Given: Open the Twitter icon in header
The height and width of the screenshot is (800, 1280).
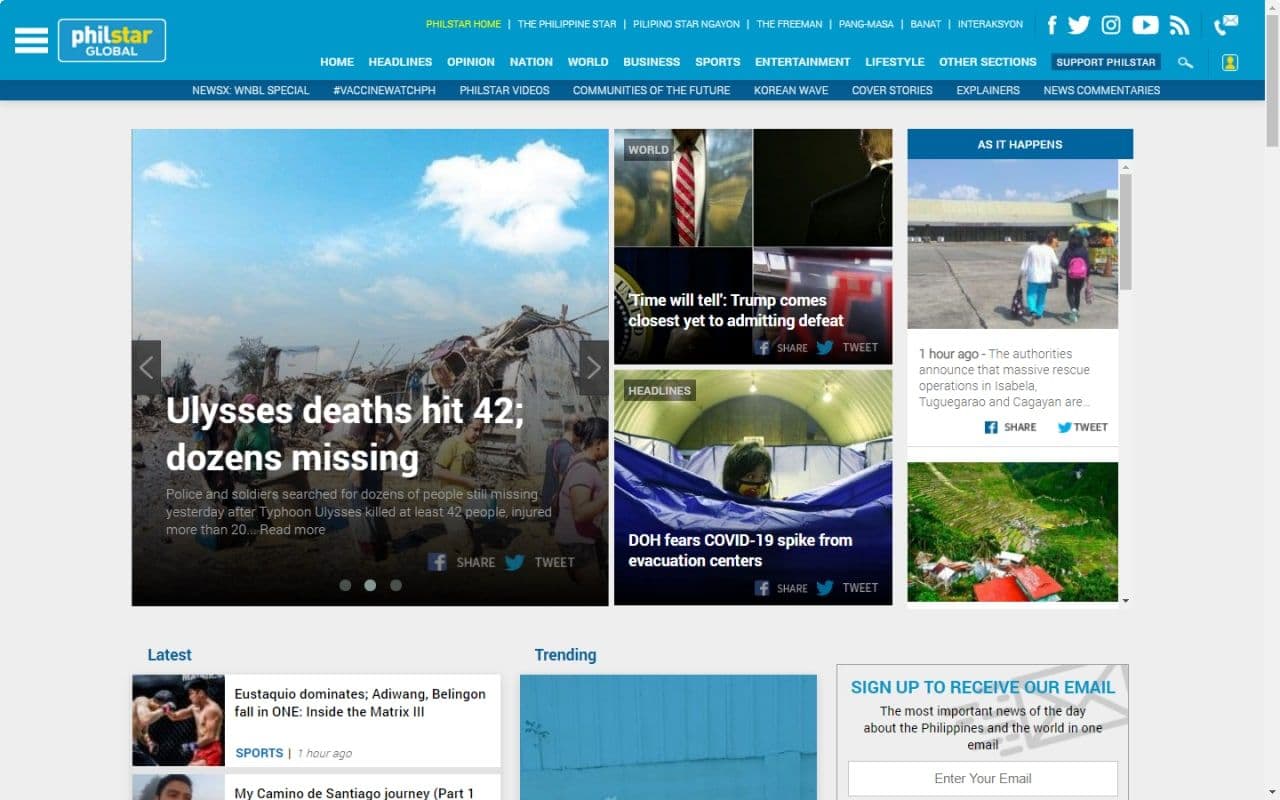Looking at the screenshot, I should pyautogui.click(x=1078, y=25).
